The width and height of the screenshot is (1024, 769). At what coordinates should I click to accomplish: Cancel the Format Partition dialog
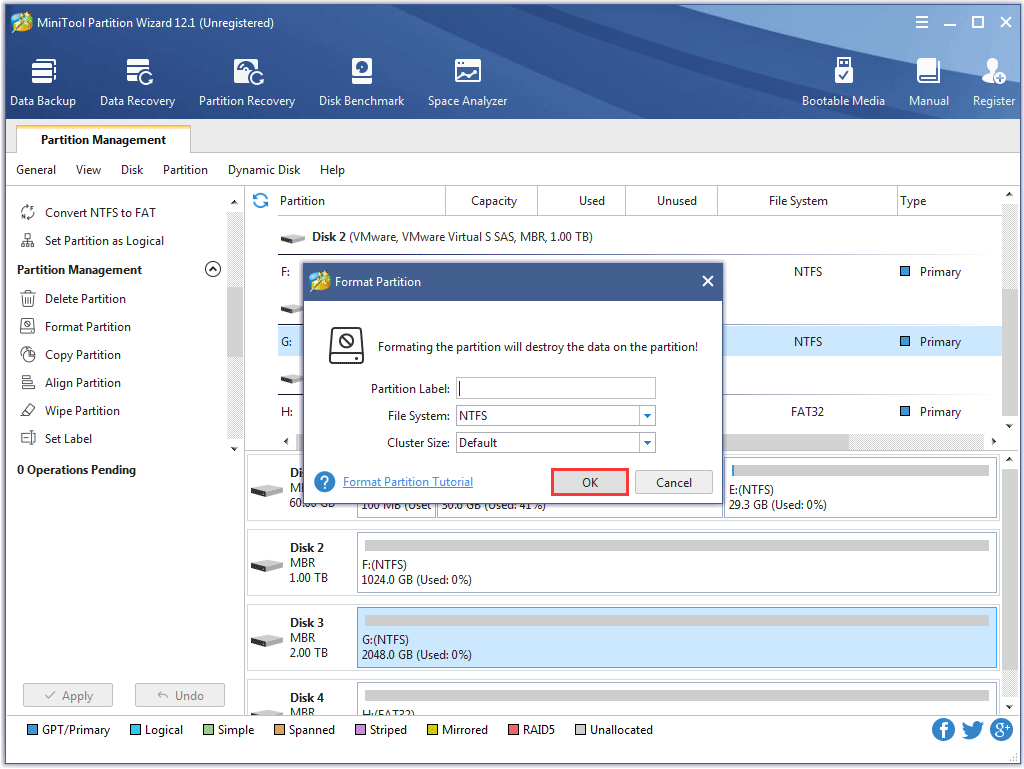tap(673, 482)
